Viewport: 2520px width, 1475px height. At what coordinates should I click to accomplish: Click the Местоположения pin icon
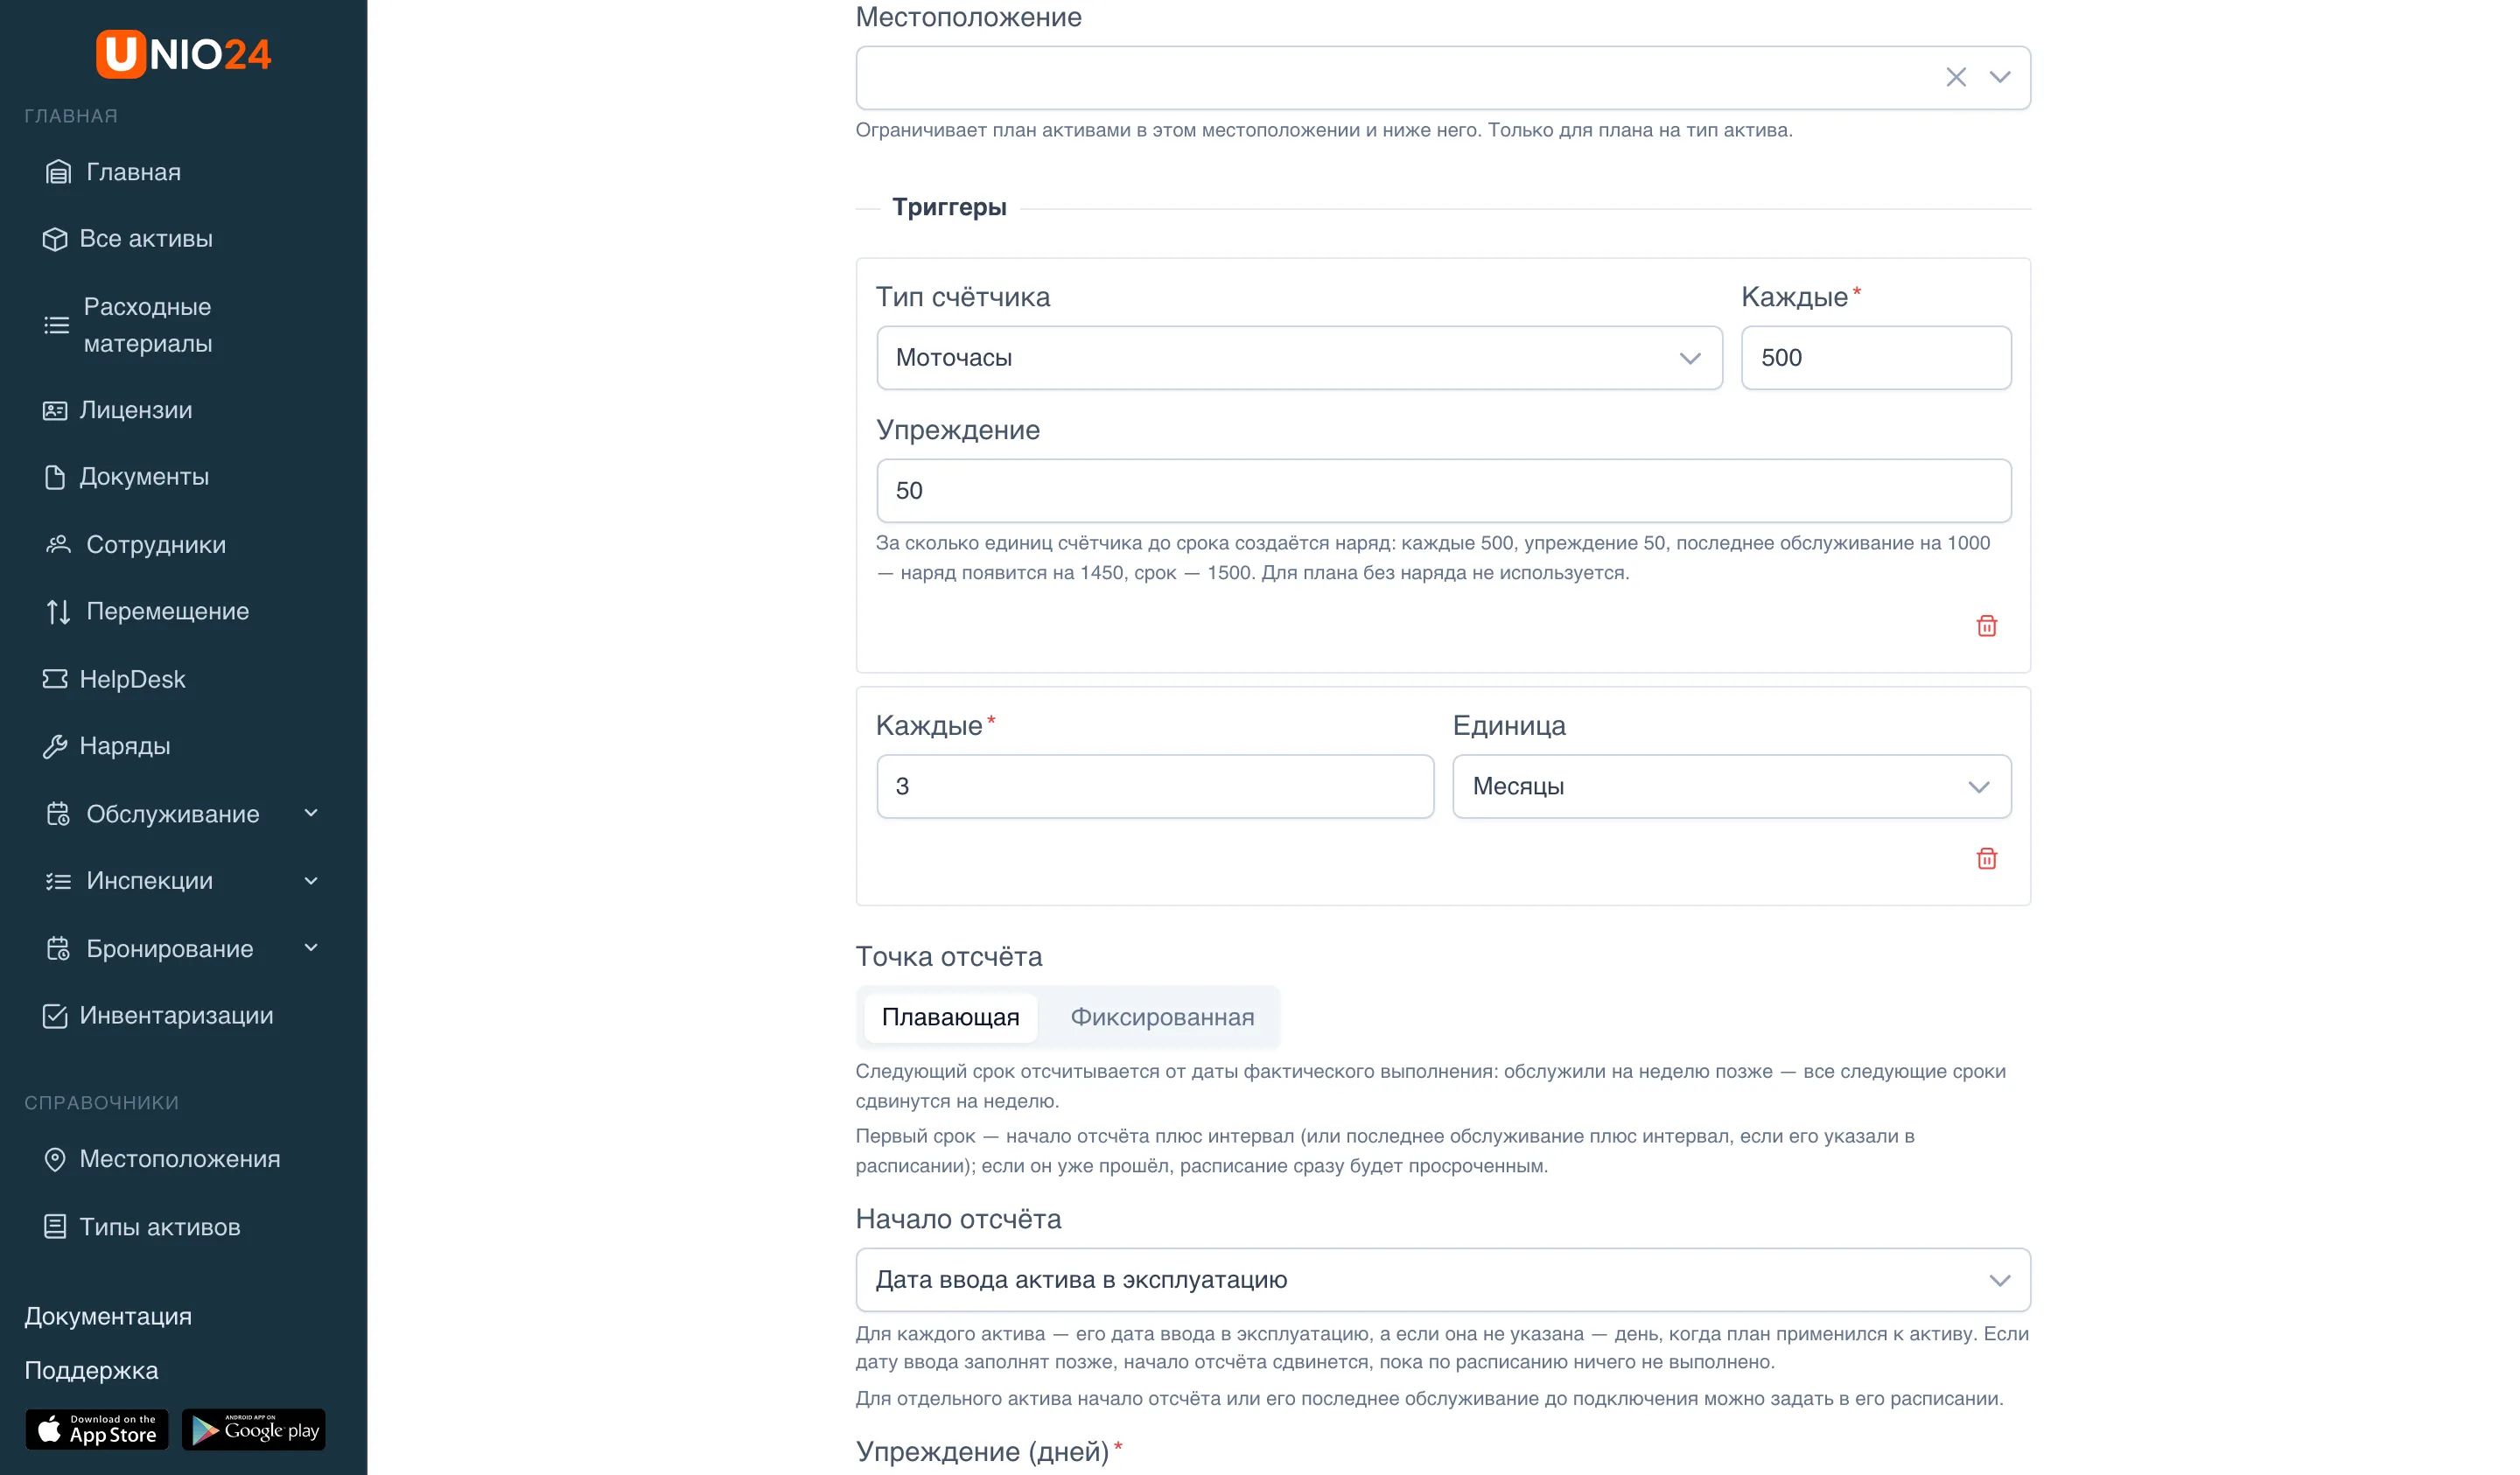tap(55, 1159)
